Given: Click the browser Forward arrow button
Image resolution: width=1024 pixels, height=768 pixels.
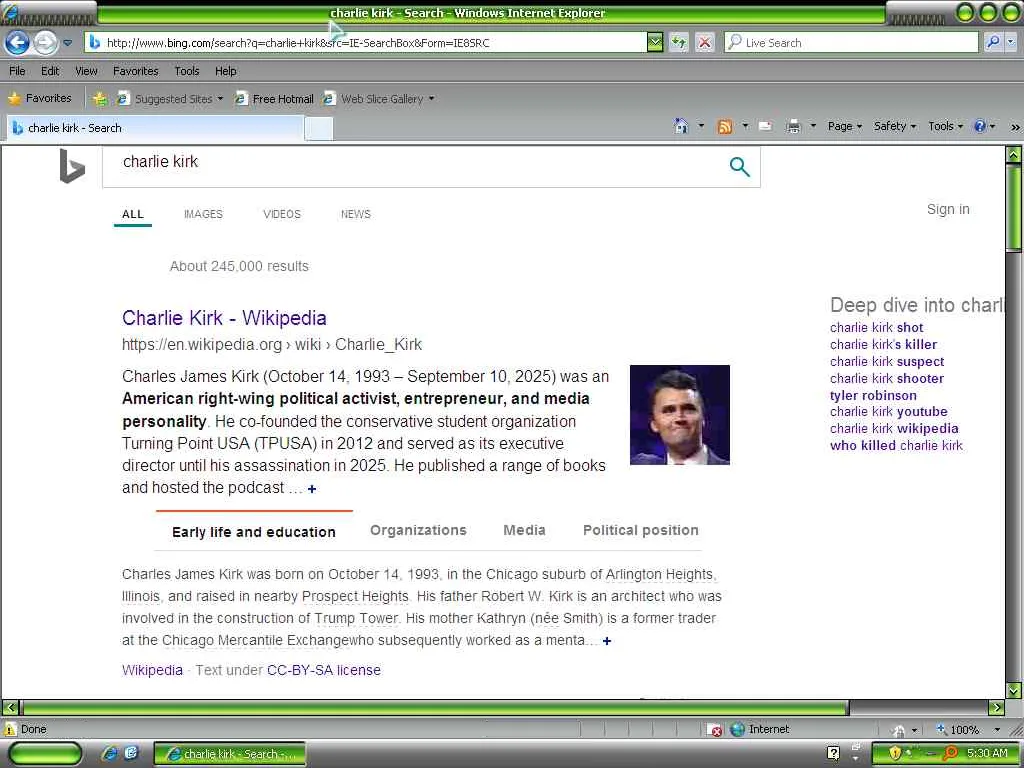Looking at the screenshot, I should pos(44,43).
